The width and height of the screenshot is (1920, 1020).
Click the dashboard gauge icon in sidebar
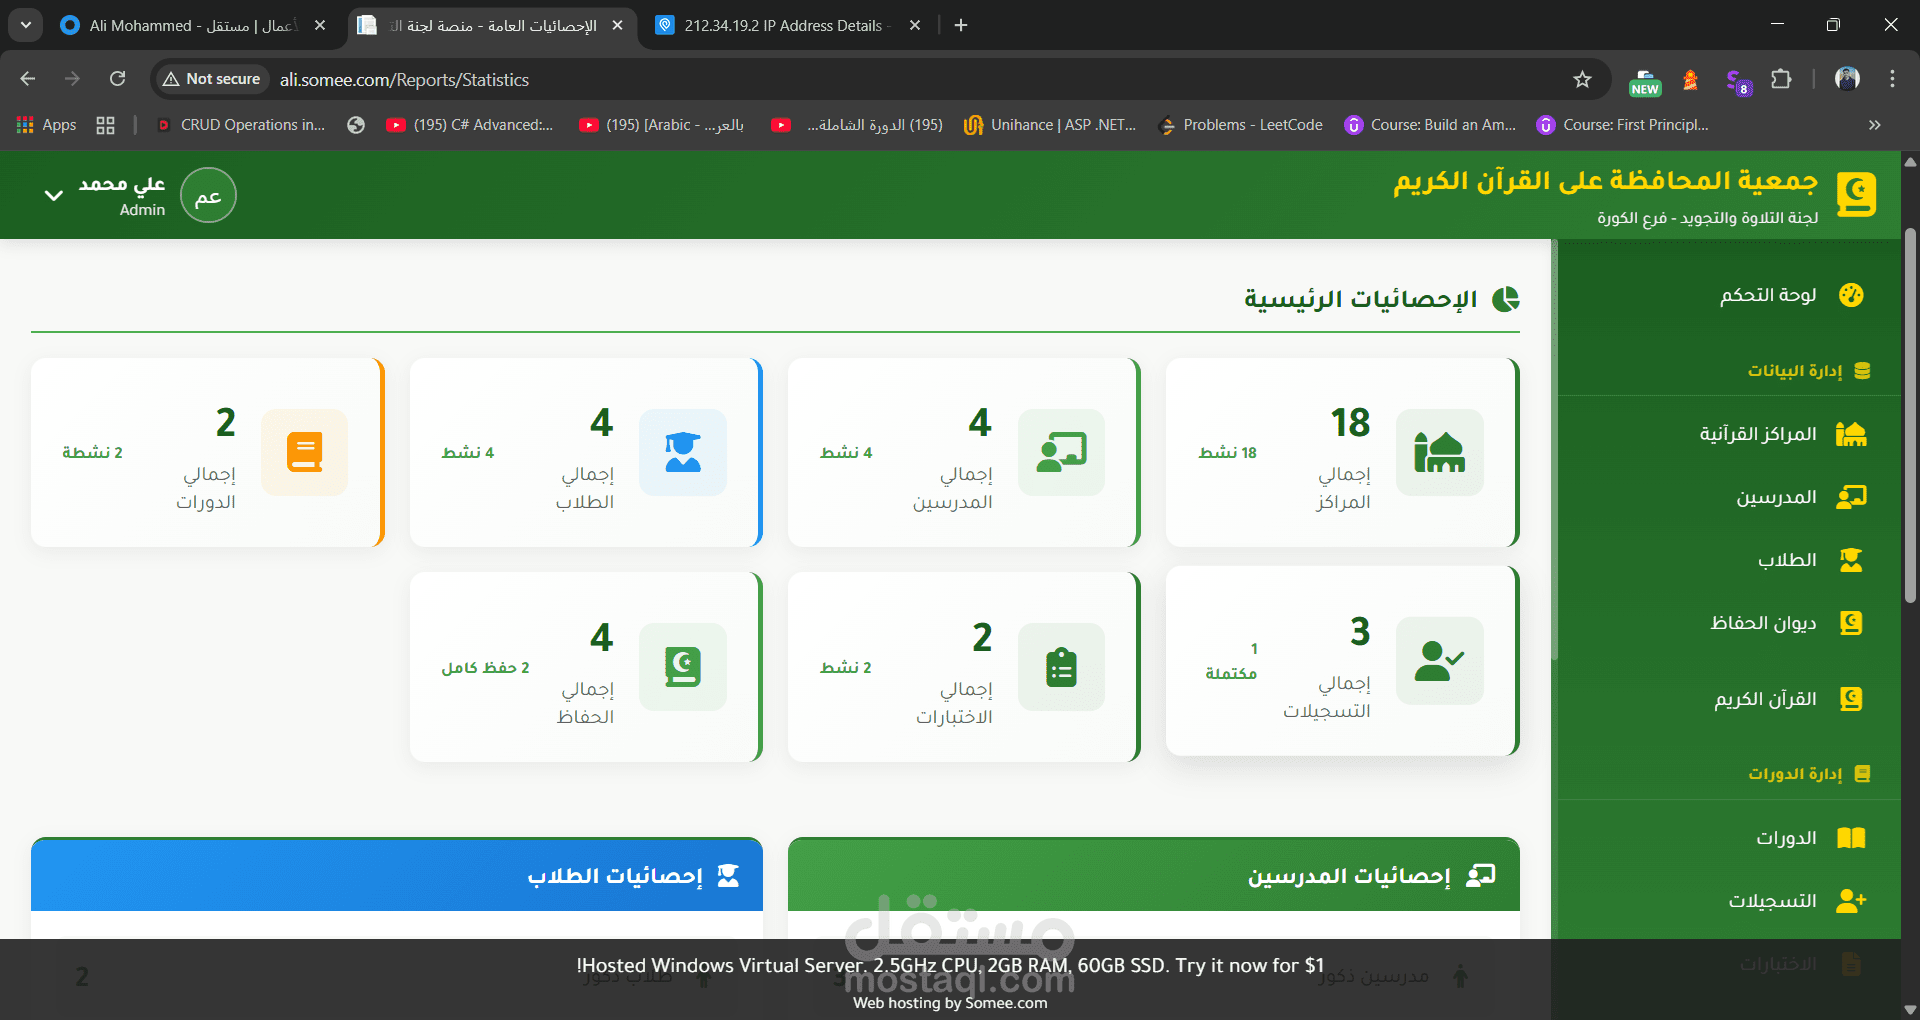pyautogui.click(x=1851, y=295)
